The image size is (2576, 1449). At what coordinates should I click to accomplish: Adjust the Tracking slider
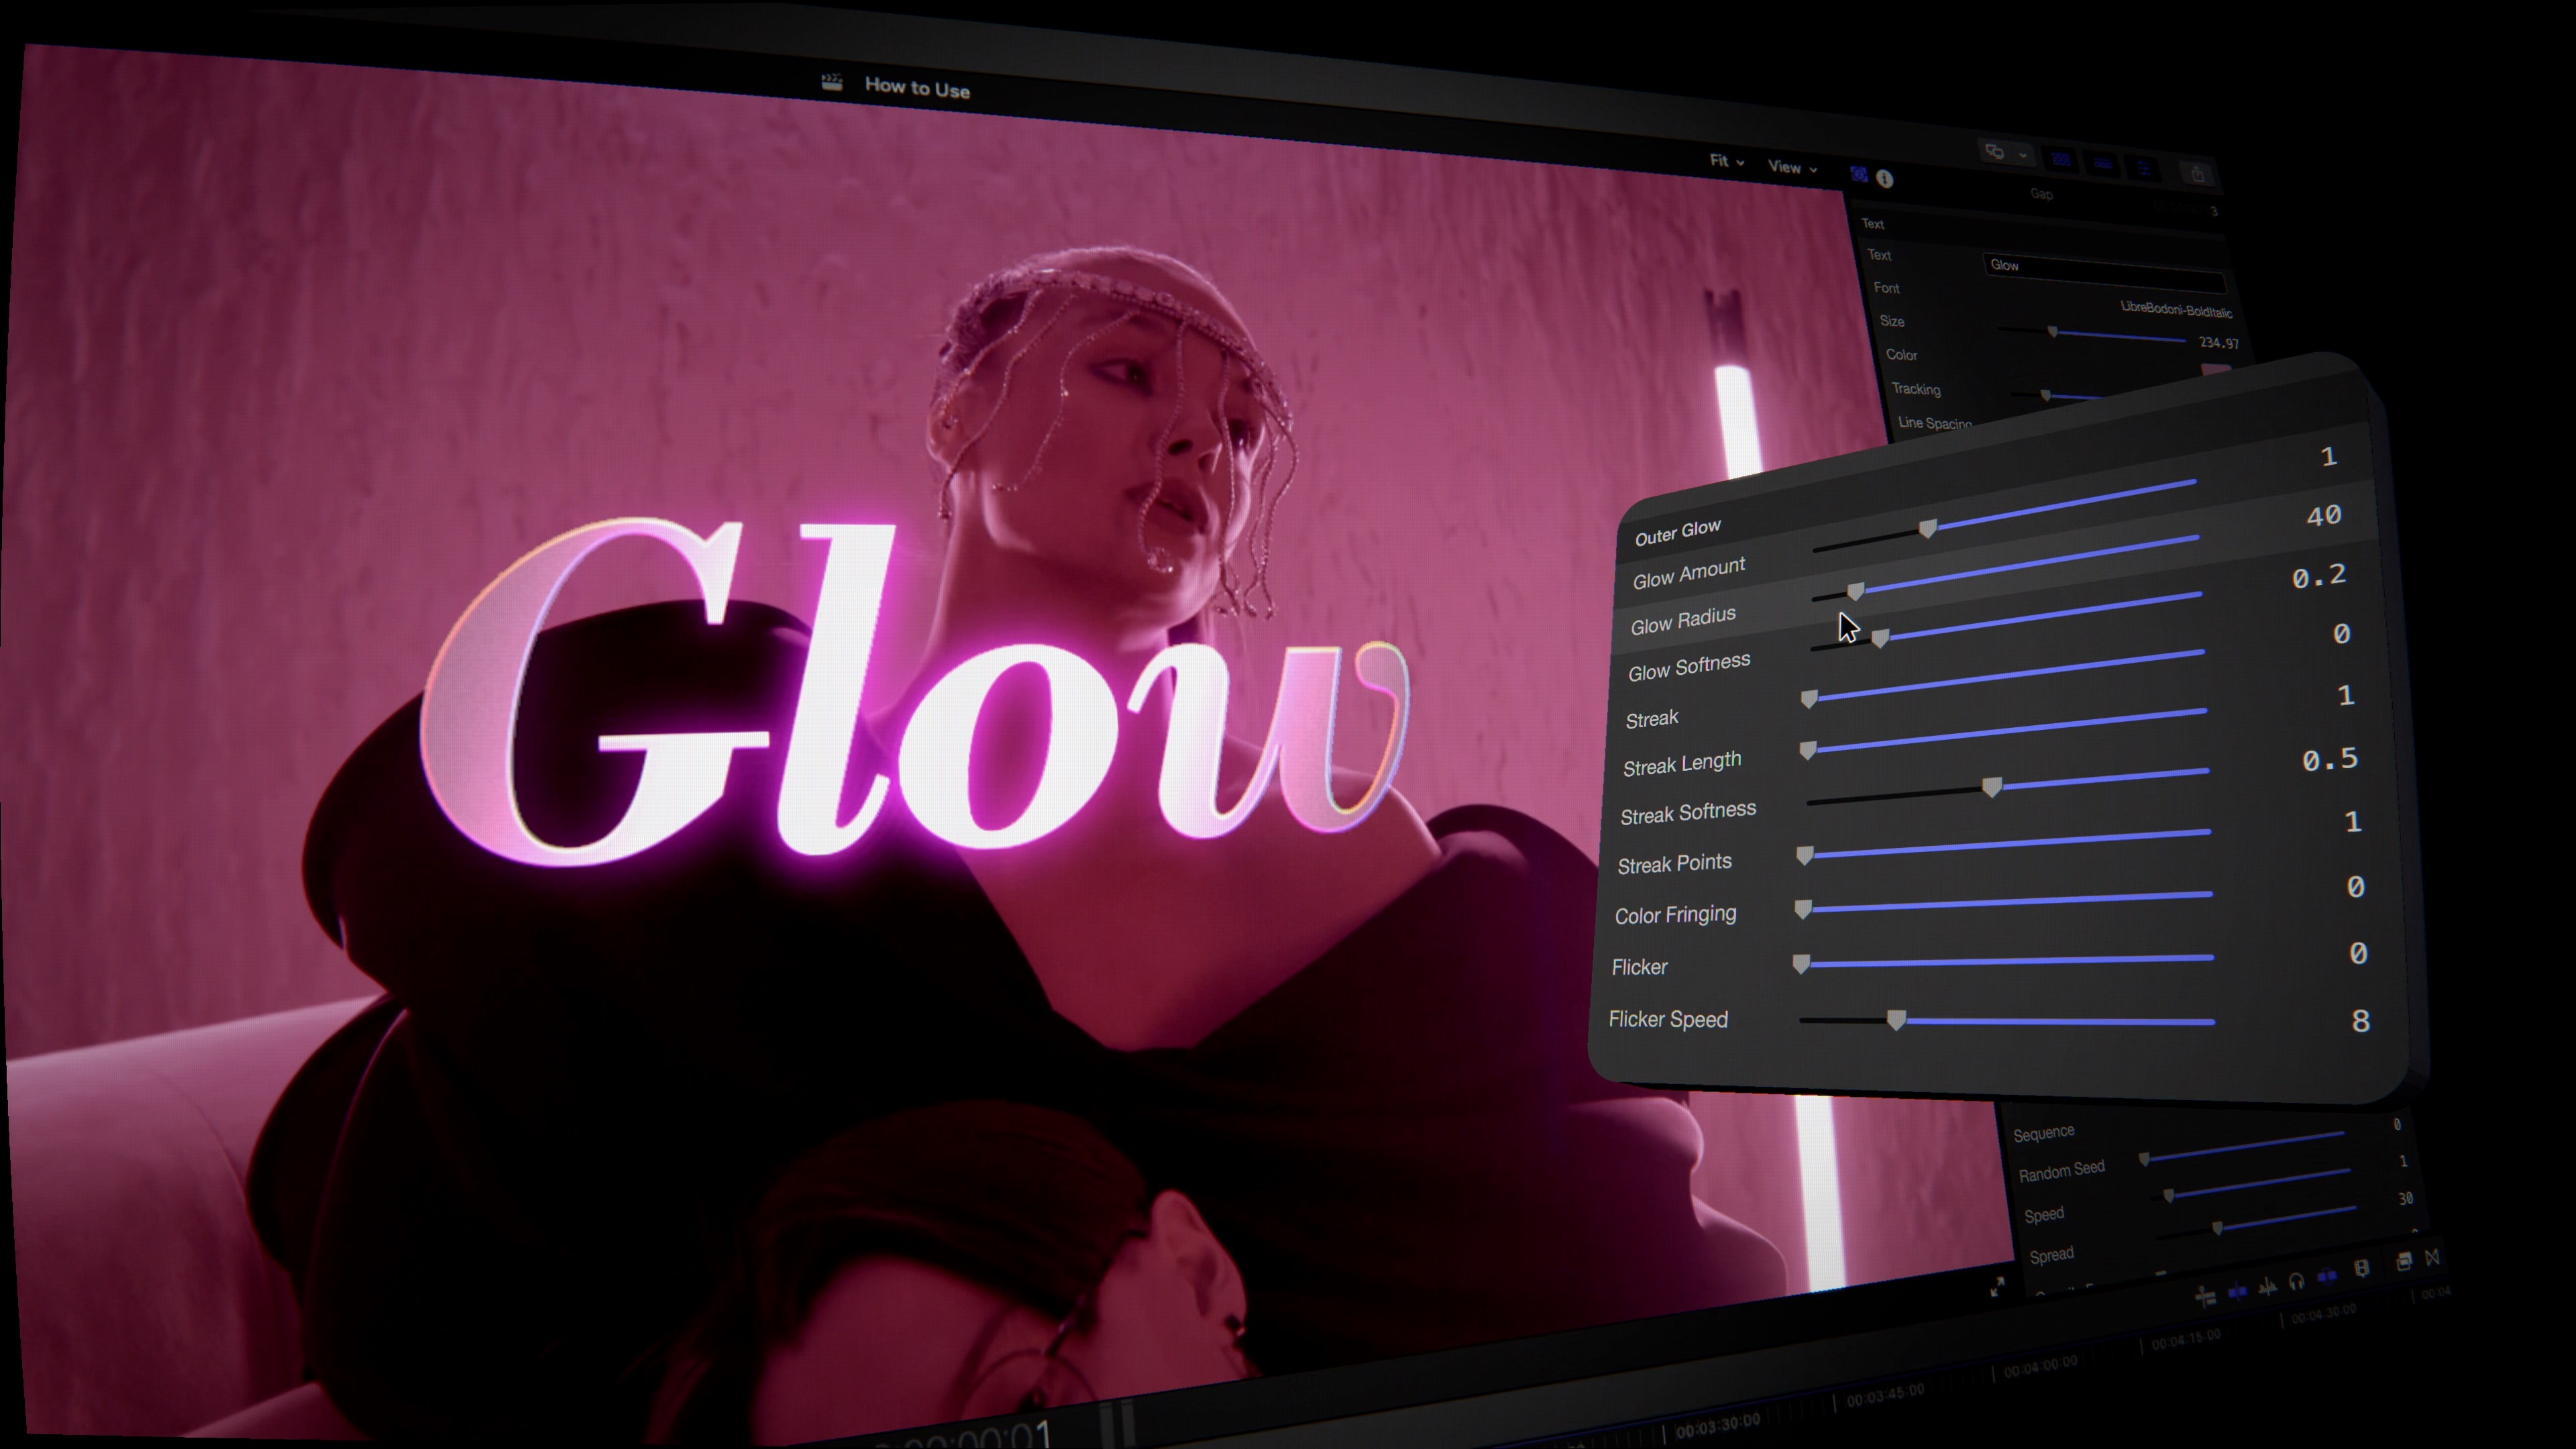pos(2046,396)
